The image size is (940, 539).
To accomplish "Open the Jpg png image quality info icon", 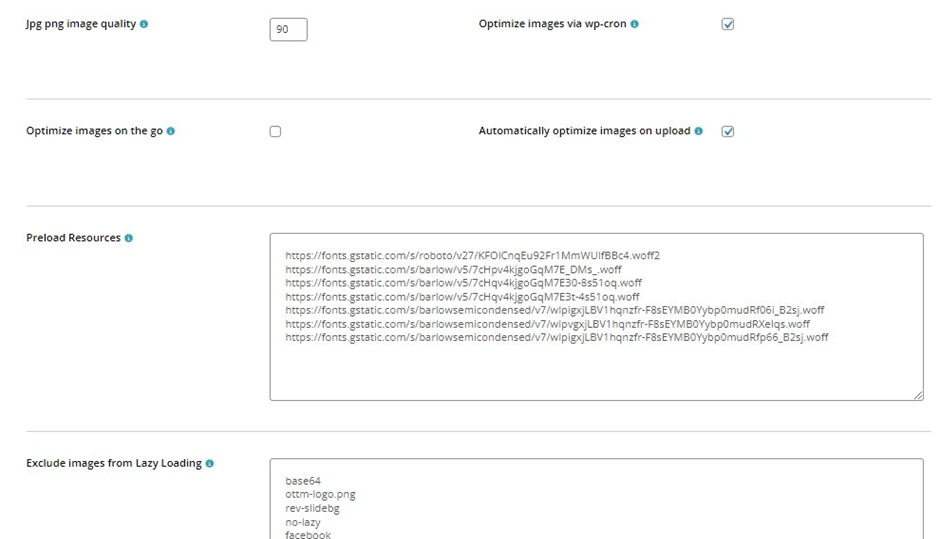I will 144,24.
